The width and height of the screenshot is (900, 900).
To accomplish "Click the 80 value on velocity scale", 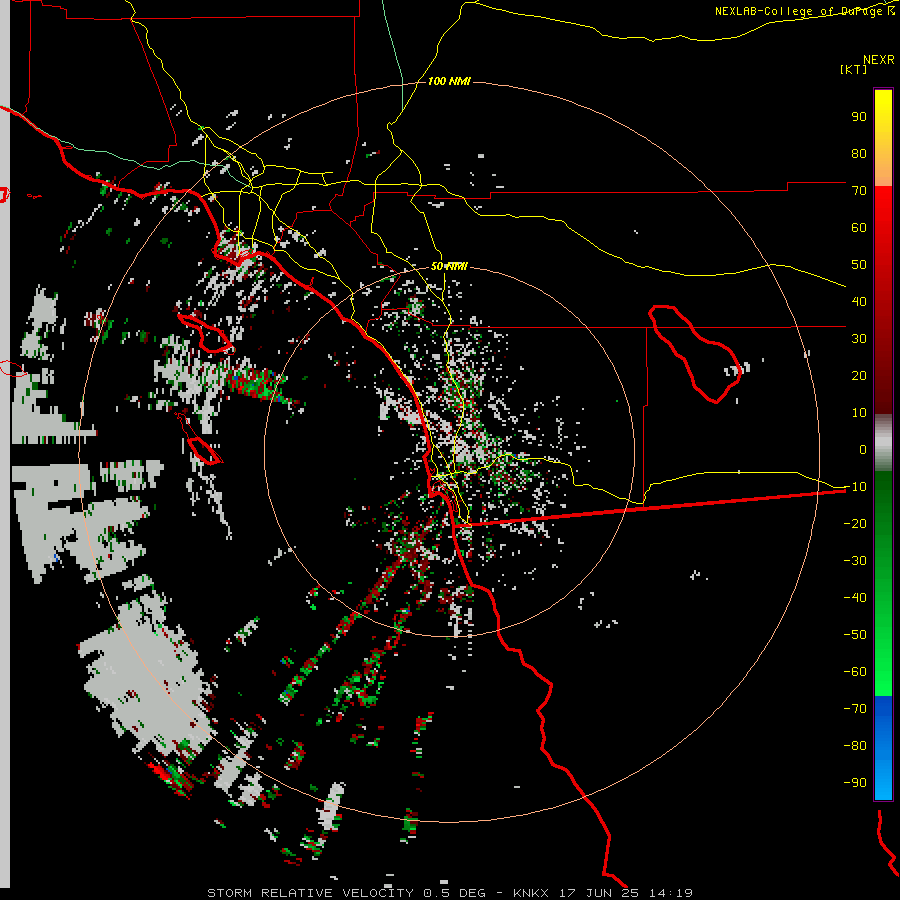I will click(x=859, y=153).
